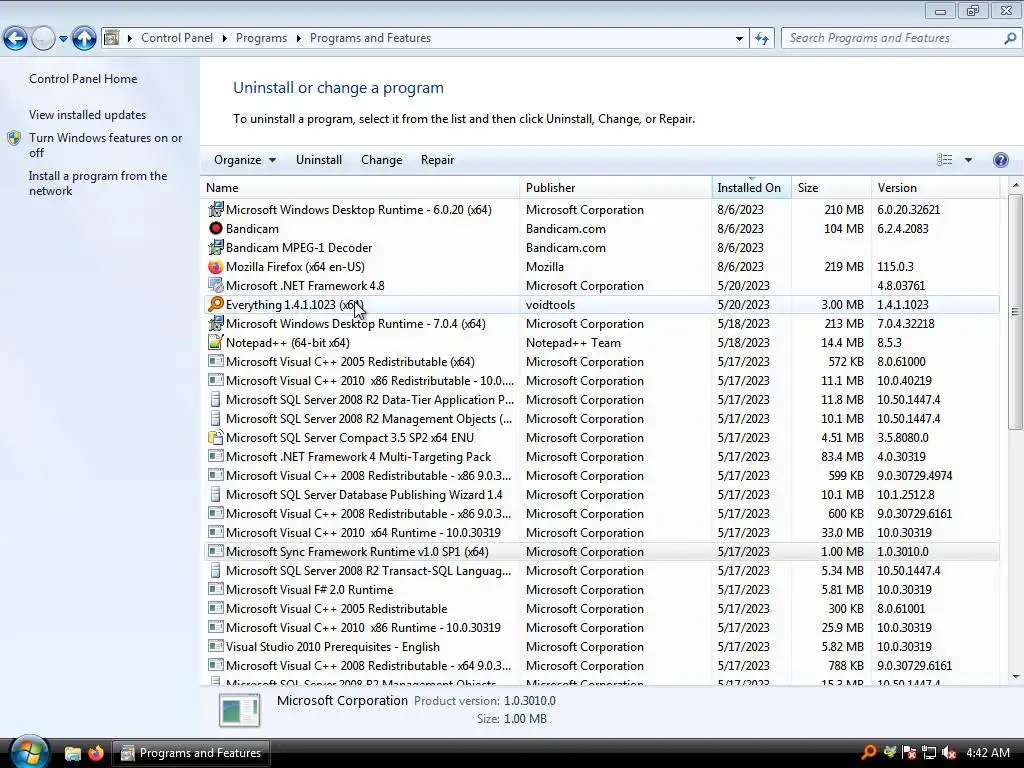
Task: Click the blue Help question mark icon
Action: [x=1000, y=160]
